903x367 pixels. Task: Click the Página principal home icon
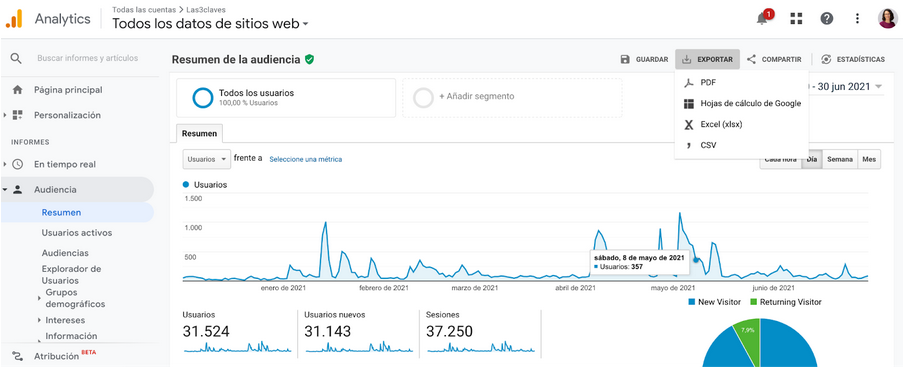(17, 90)
